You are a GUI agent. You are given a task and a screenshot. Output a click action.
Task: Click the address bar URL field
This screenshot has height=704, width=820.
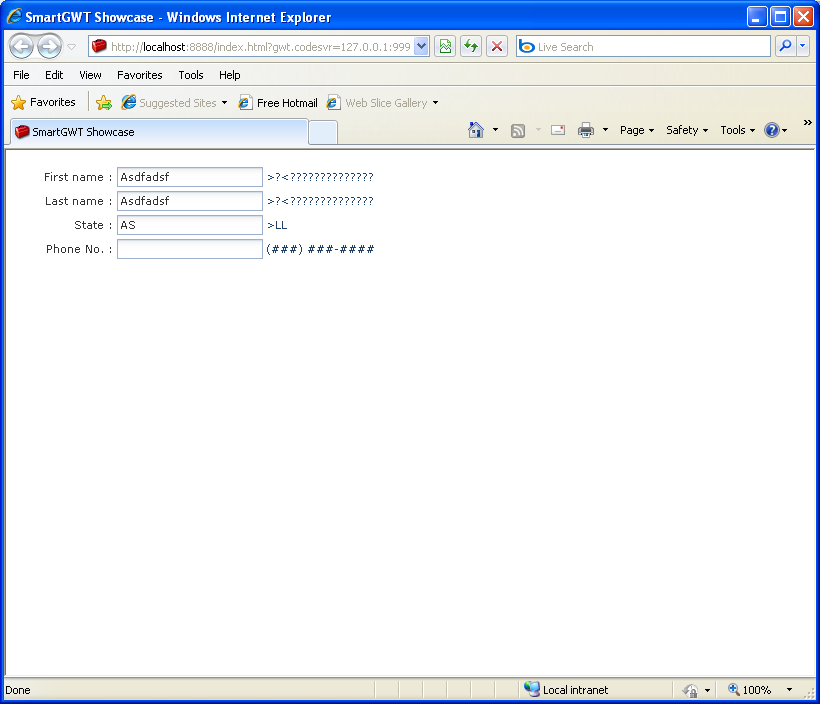click(259, 47)
